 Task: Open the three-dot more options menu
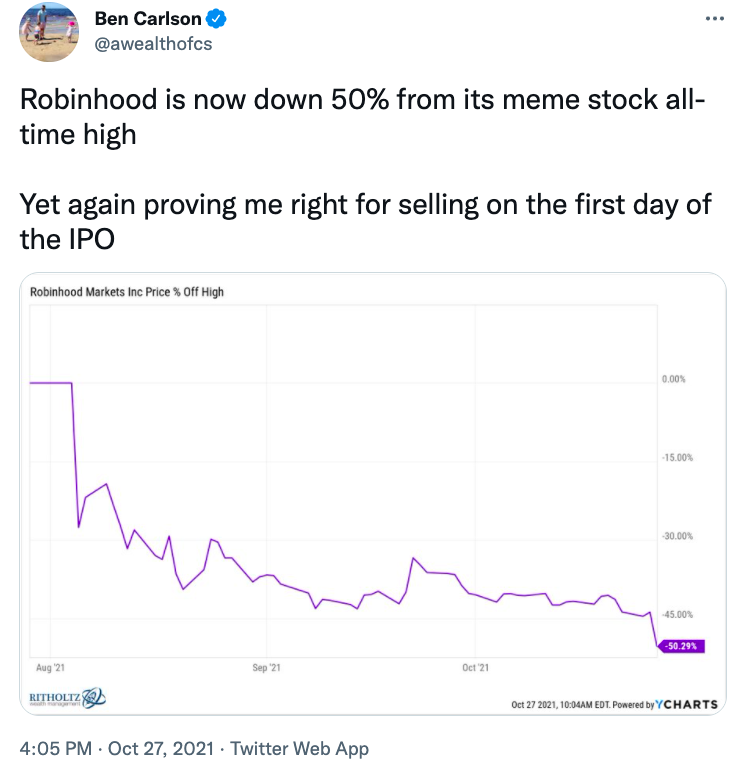711,19
